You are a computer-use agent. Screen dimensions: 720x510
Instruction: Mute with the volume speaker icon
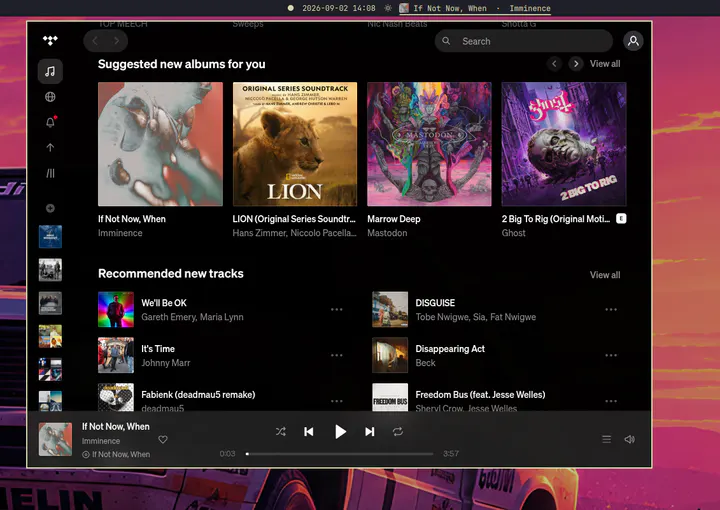(x=630, y=439)
